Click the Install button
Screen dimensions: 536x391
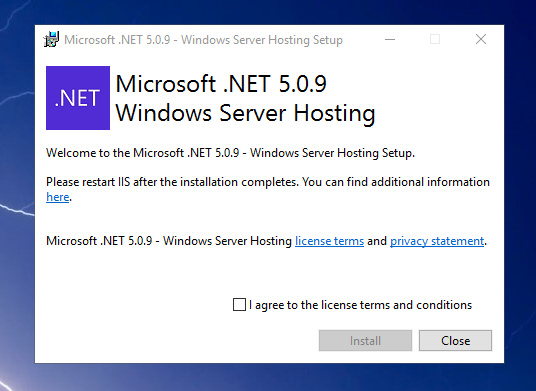[365, 340]
